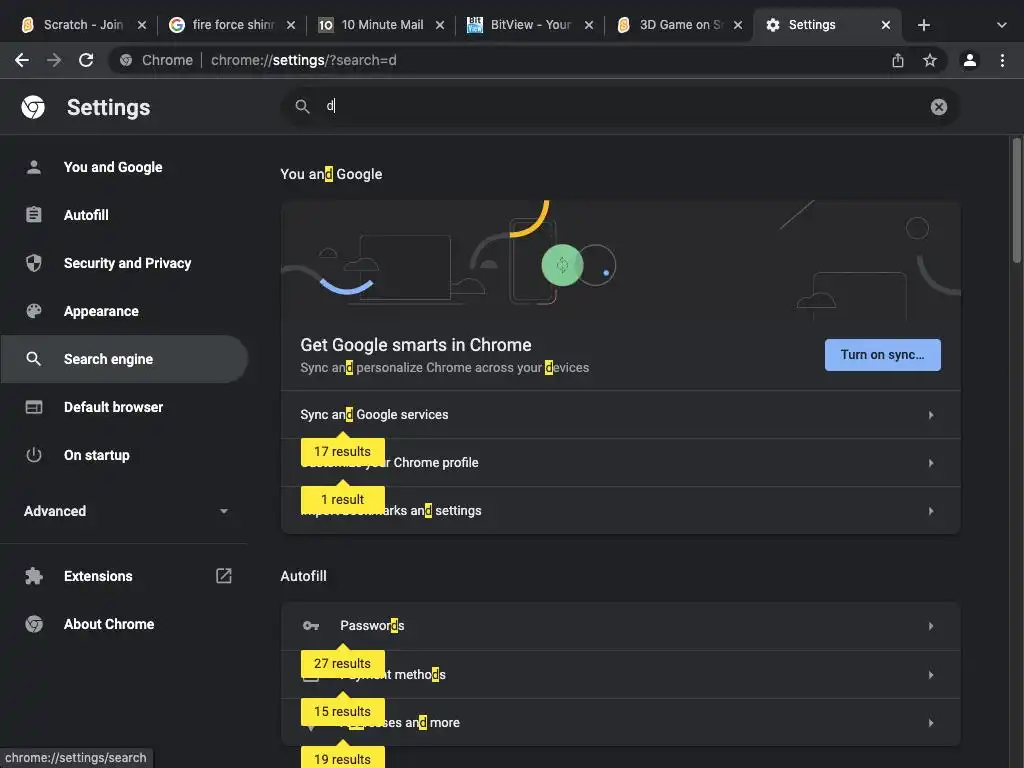The image size is (1024, 768).
Task: Click the 'Get Google smarts in Chrome' heading
Action: [415, 345]
